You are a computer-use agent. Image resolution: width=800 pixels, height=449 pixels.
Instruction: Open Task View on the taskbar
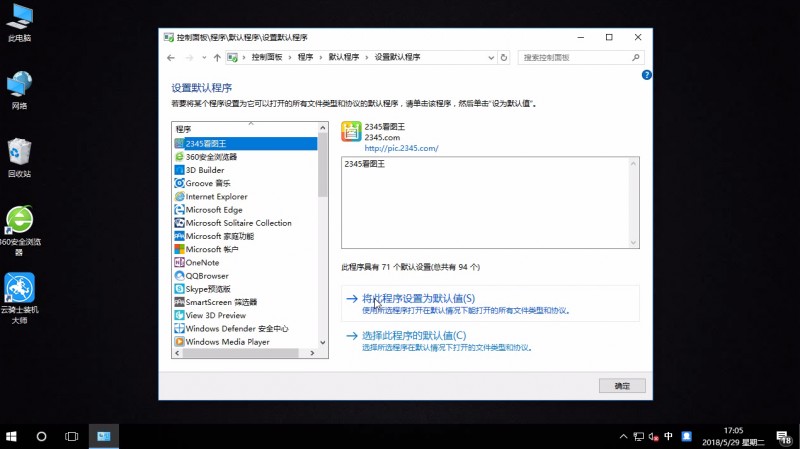click(71, 437)
